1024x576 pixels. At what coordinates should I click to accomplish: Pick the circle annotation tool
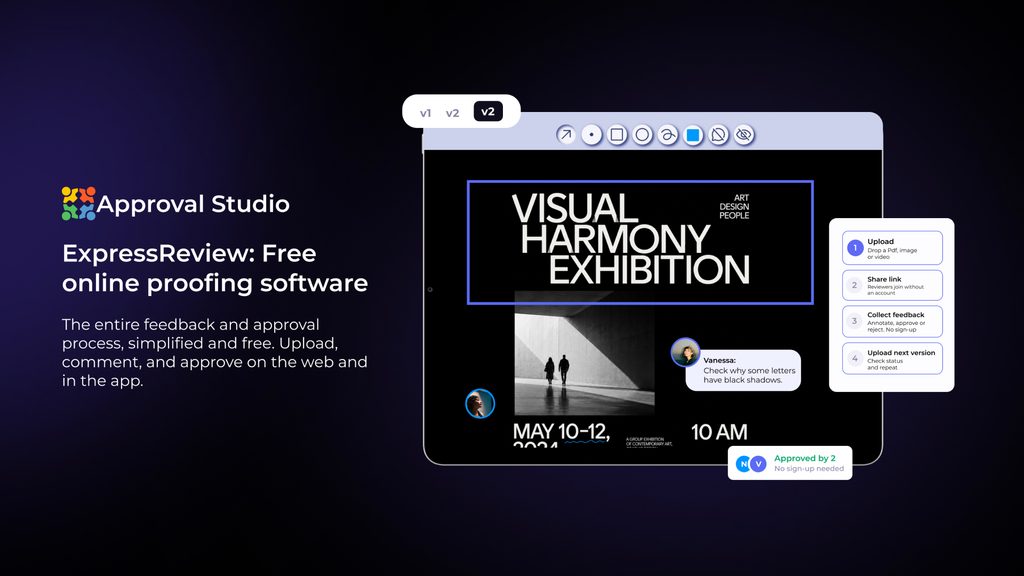point(642,135)
